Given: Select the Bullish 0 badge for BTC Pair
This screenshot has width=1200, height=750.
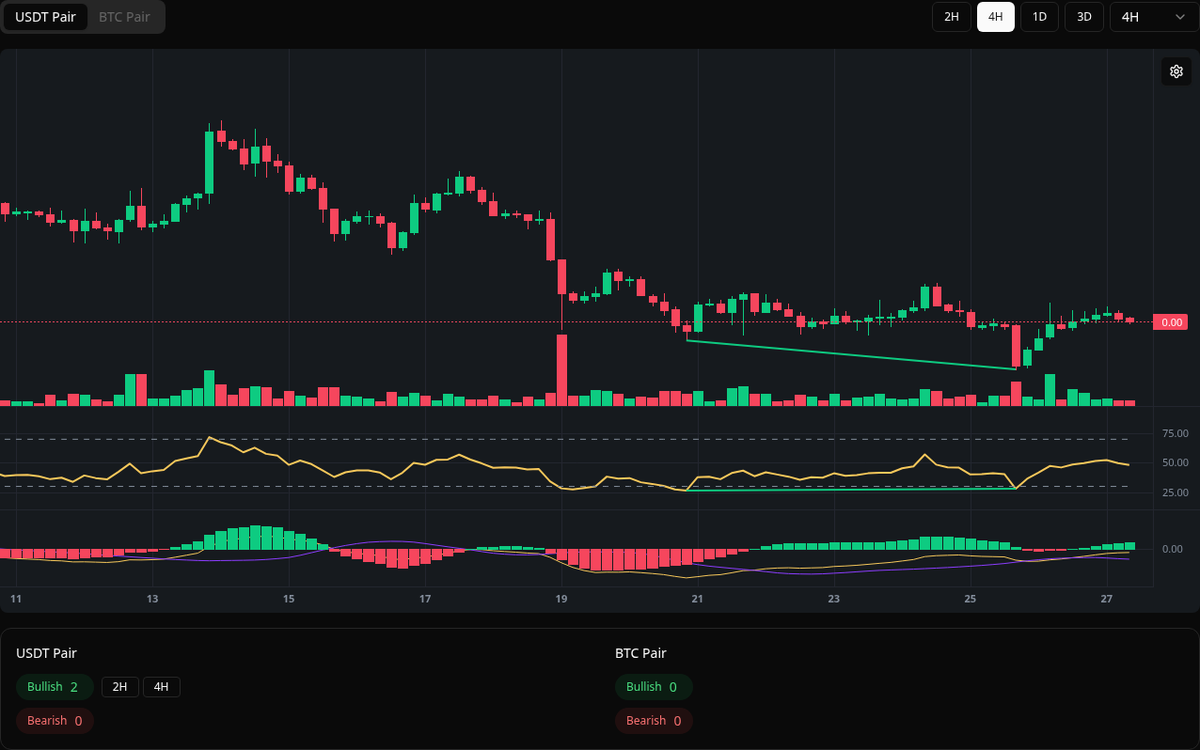Looking at the screenshot, I should (x=654, y=687).
